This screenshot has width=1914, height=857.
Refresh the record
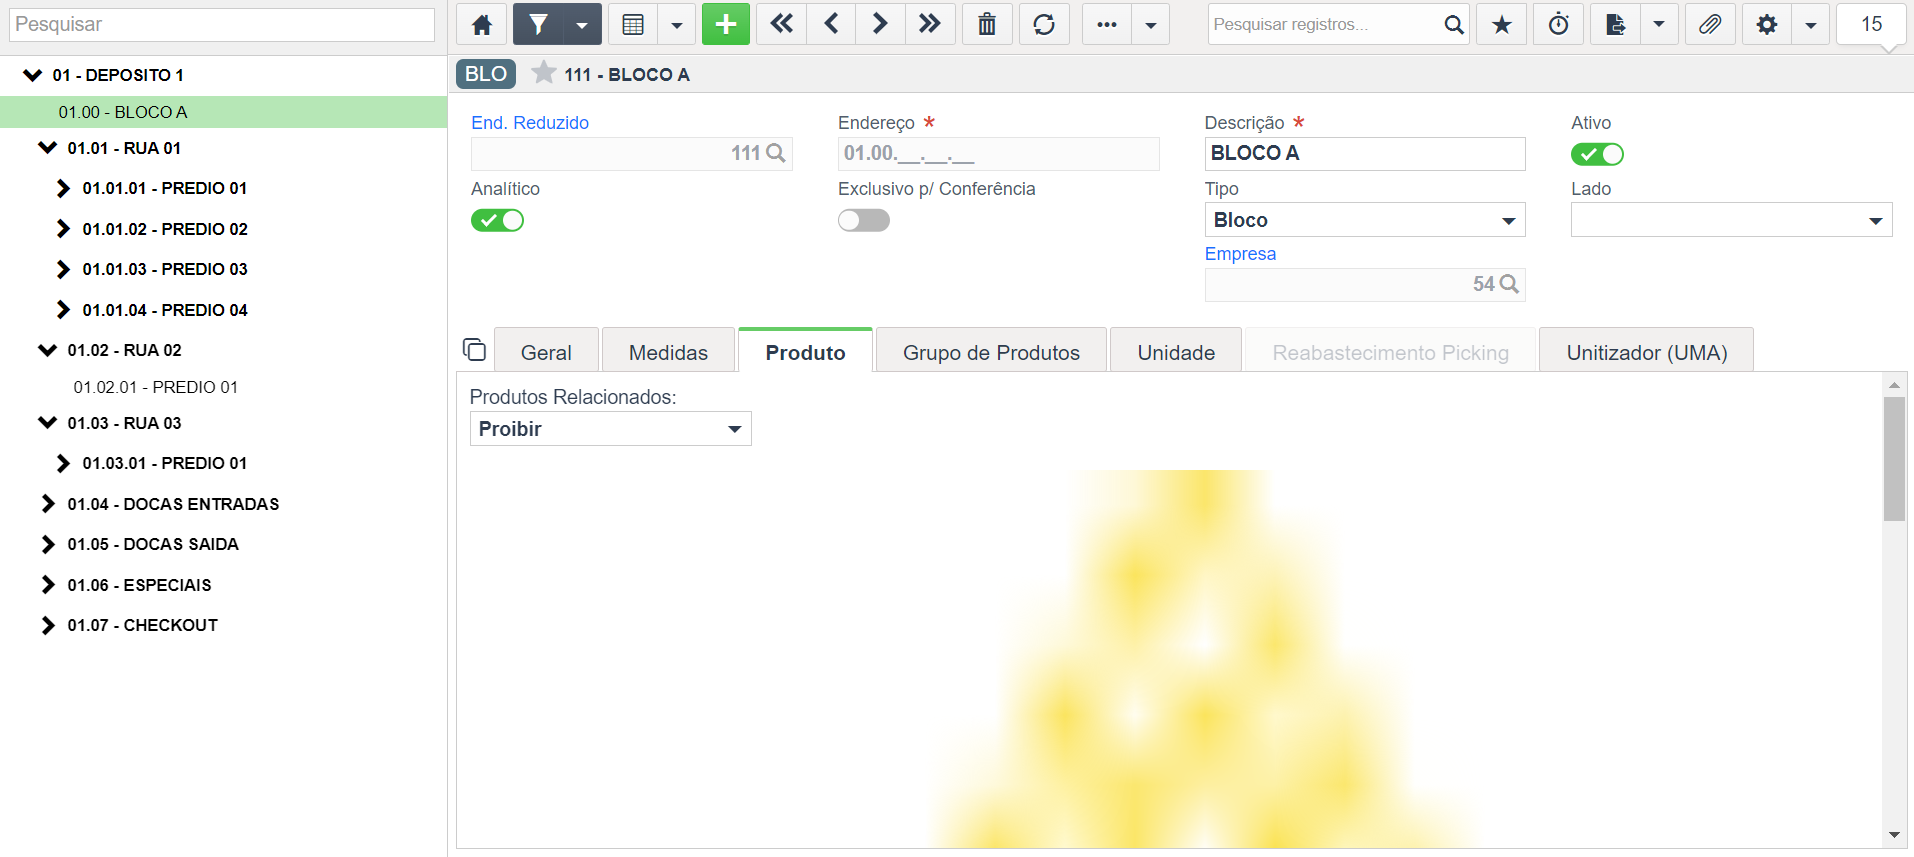click(x=1044, y=24)
